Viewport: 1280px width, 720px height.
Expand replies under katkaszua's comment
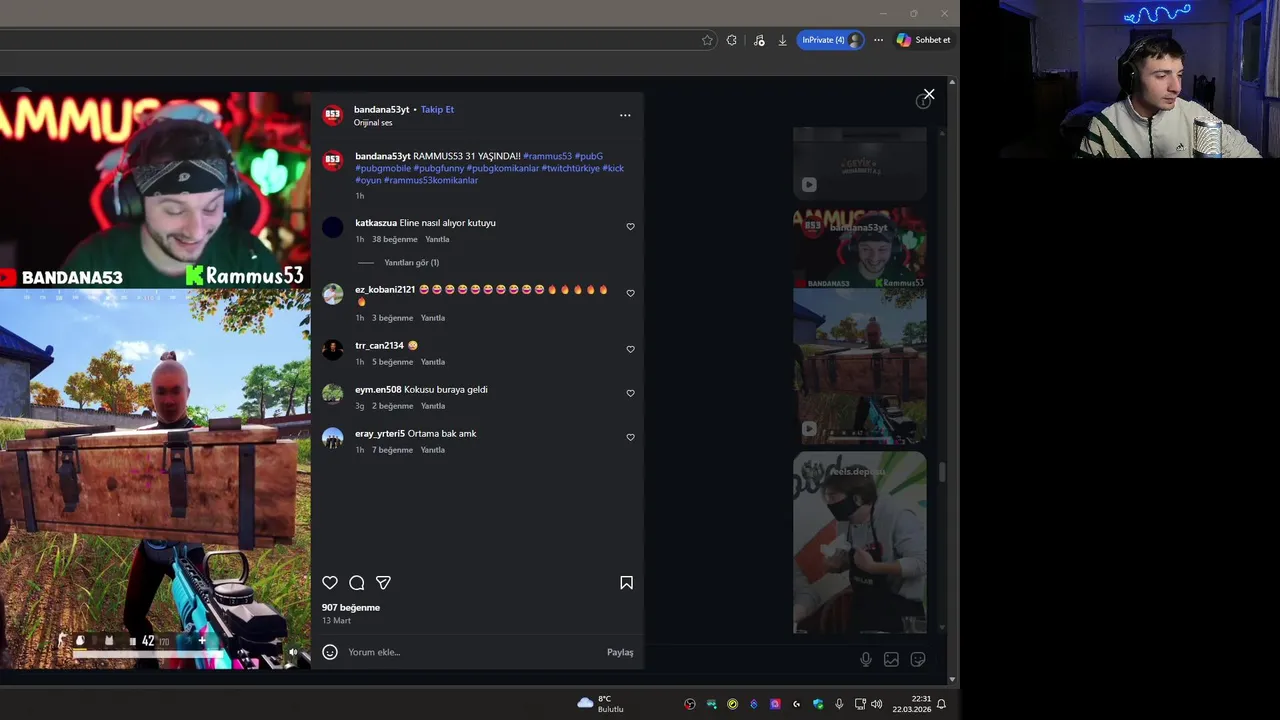pyautogui.click(x=411, y=262)
